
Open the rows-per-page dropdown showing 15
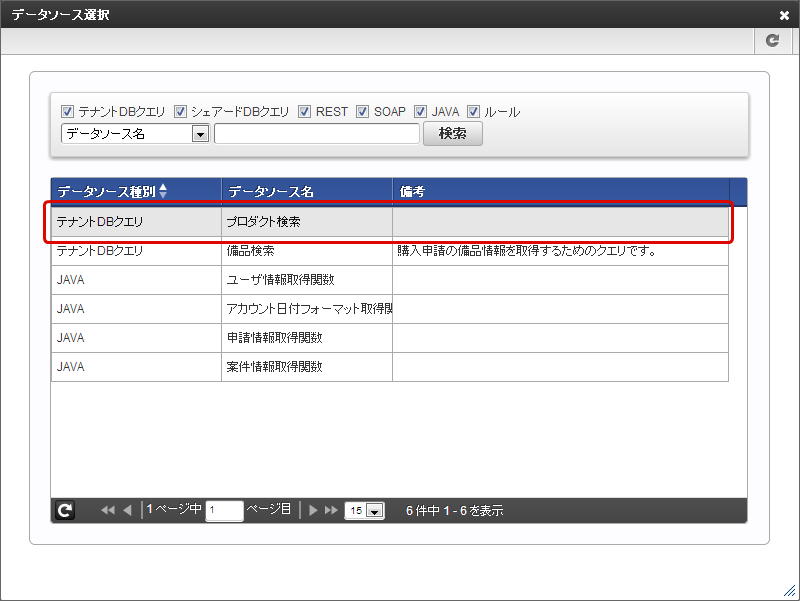coord(365,511)
